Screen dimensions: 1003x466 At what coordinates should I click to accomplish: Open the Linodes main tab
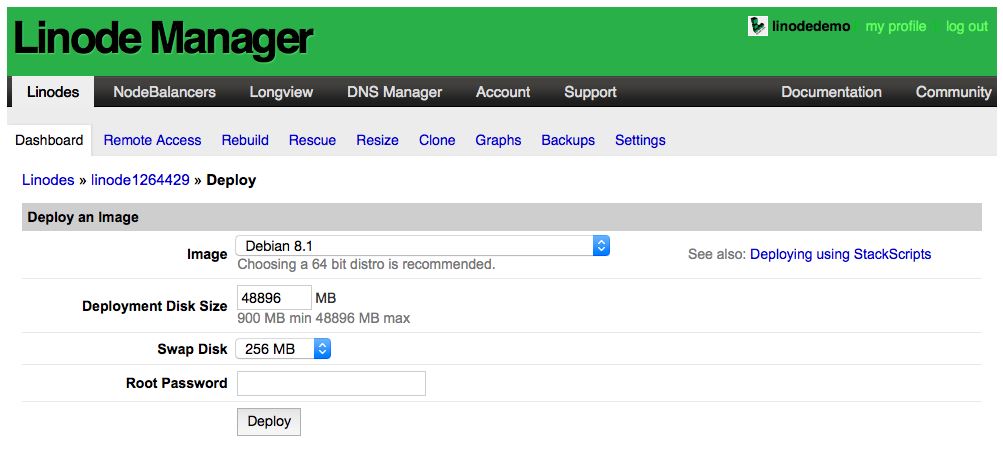pyautogui.click(x=53, y=92)
